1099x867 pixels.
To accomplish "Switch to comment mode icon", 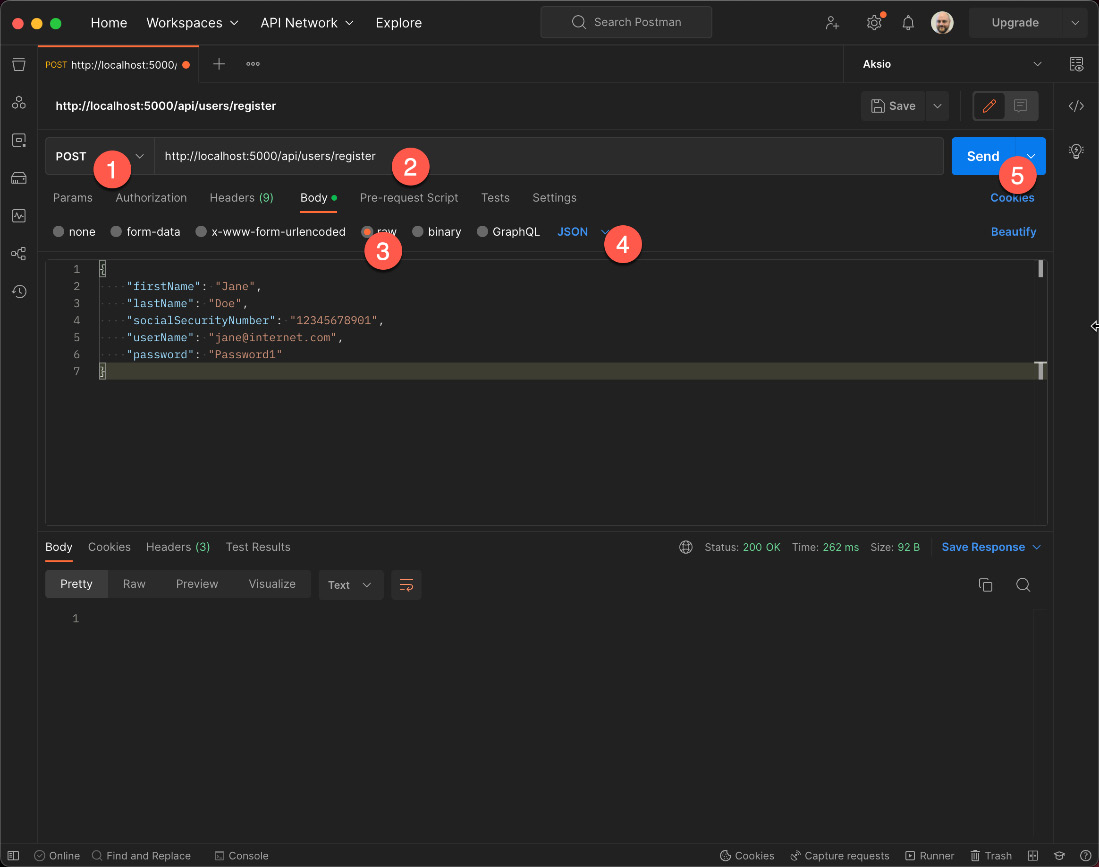I will [x=1020, y=106].
